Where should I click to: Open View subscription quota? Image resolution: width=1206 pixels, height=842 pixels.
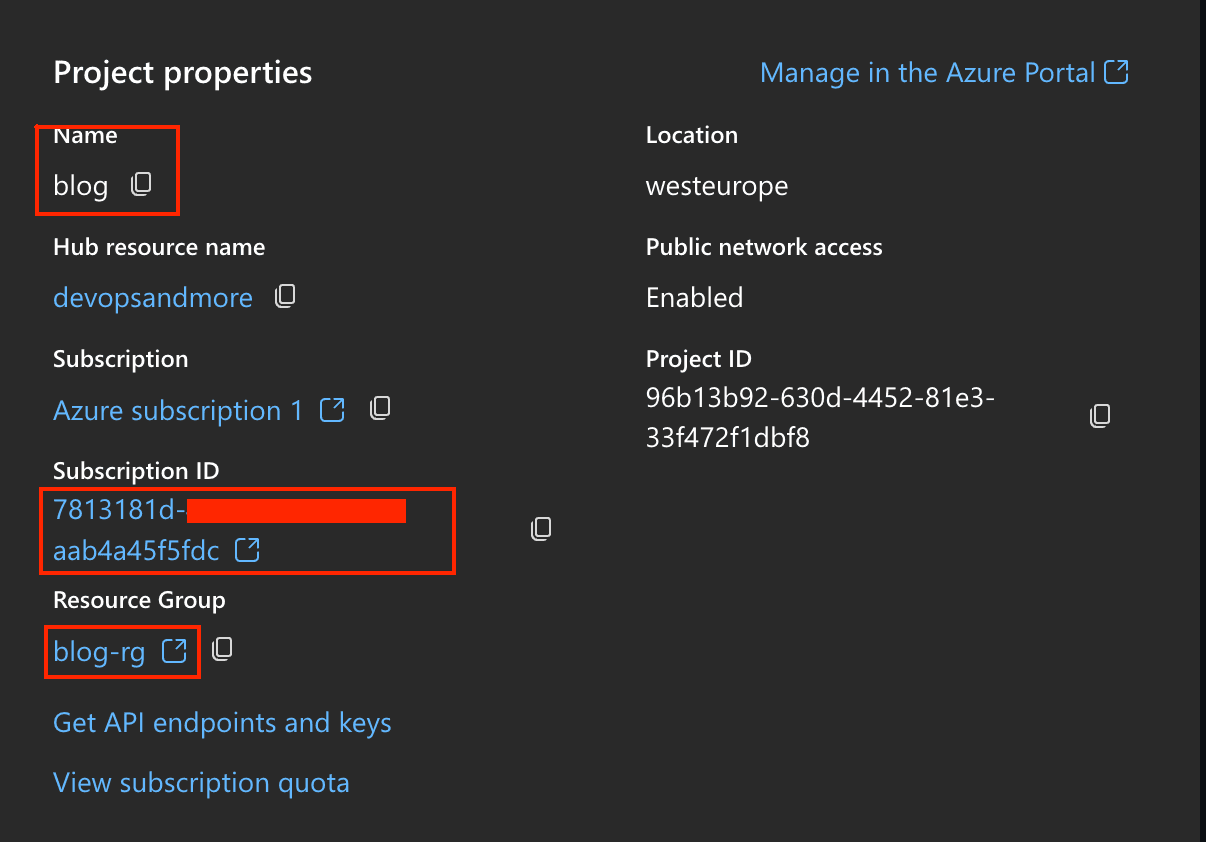pos(201,782)
